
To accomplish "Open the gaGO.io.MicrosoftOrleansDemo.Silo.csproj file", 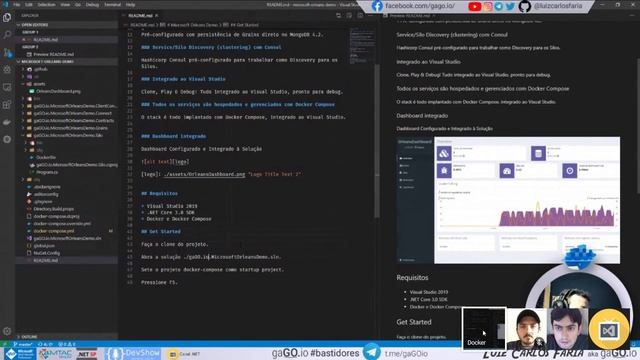I will pyautogui.click(x=77, y=164).
